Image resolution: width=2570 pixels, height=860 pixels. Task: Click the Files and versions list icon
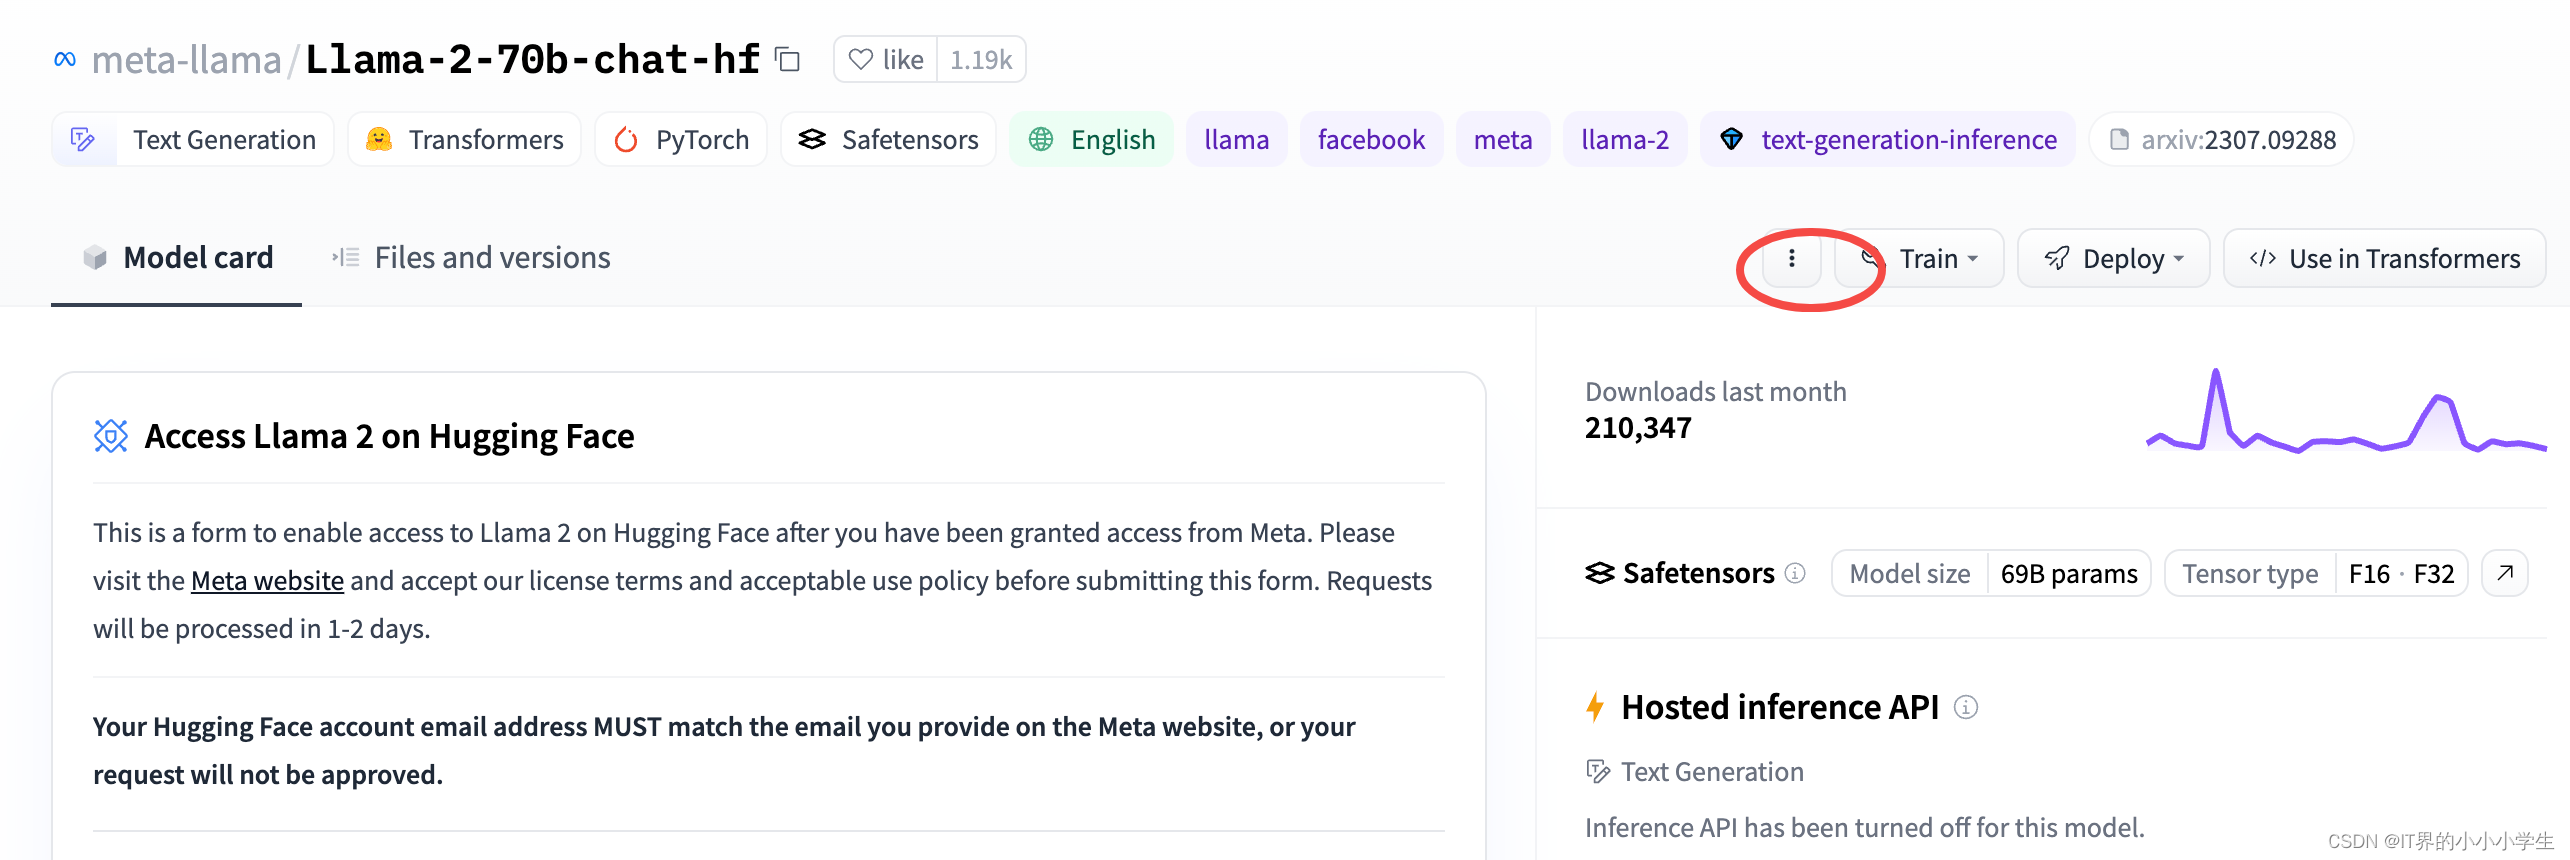click(345, 258)
